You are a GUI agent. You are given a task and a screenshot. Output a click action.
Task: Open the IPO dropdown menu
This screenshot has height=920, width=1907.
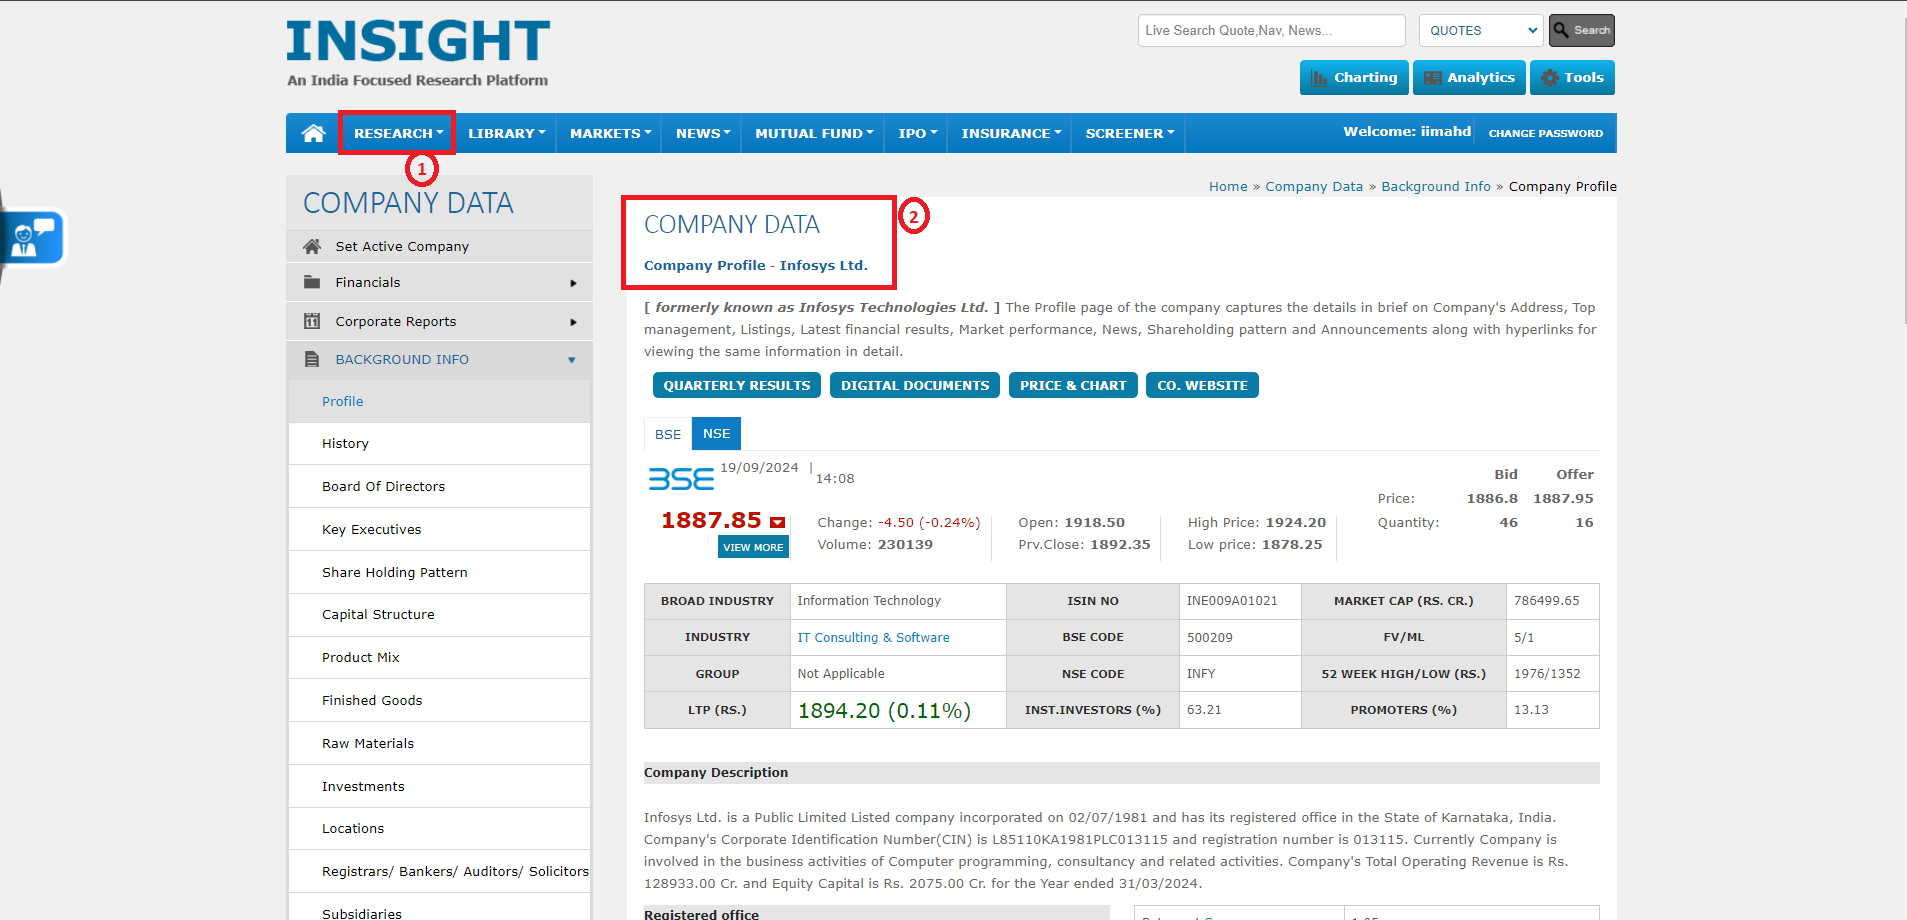tap(917, 133)
